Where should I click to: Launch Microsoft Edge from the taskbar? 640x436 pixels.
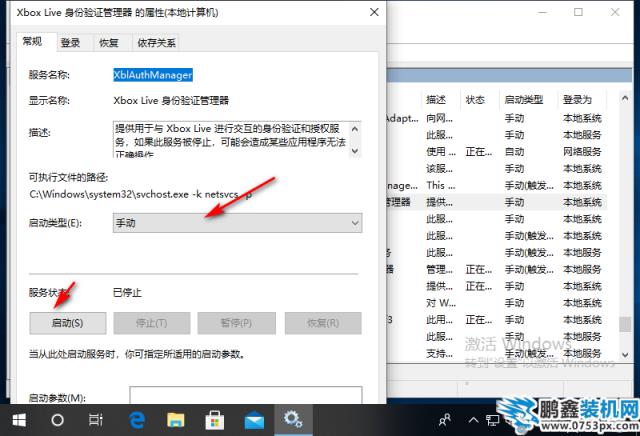tap(137, 420)
